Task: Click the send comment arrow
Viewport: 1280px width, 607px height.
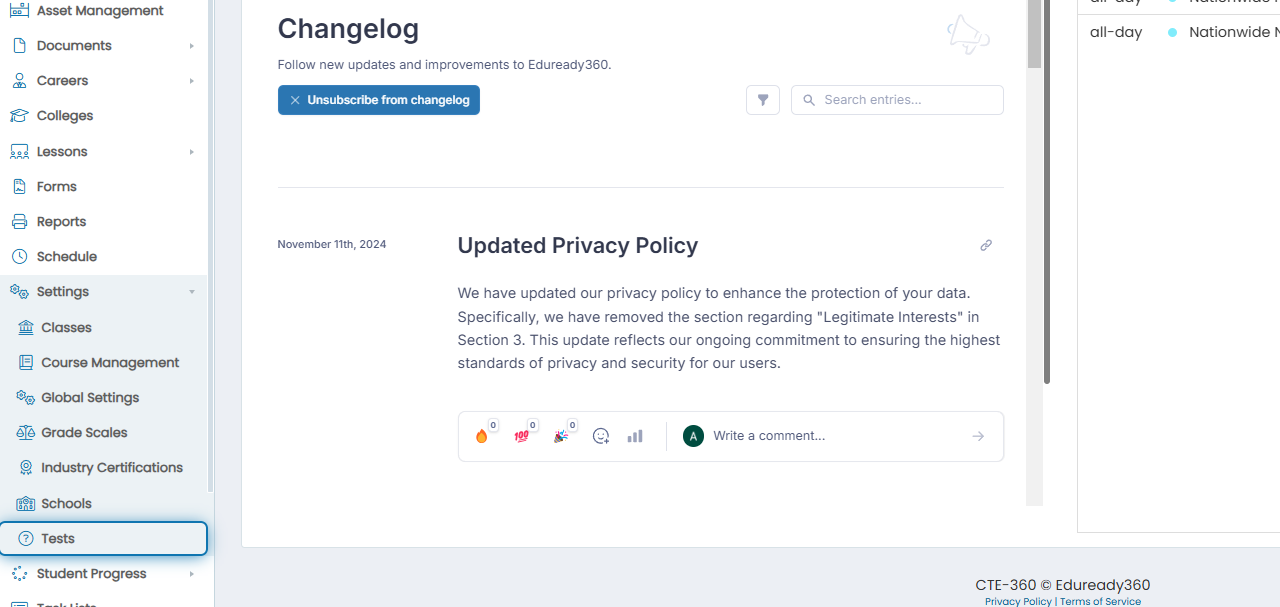Action: [x=978, y=436]
